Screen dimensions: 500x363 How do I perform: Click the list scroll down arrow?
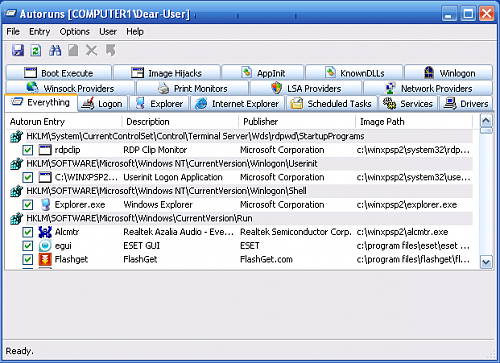click(x=486, y=262)
